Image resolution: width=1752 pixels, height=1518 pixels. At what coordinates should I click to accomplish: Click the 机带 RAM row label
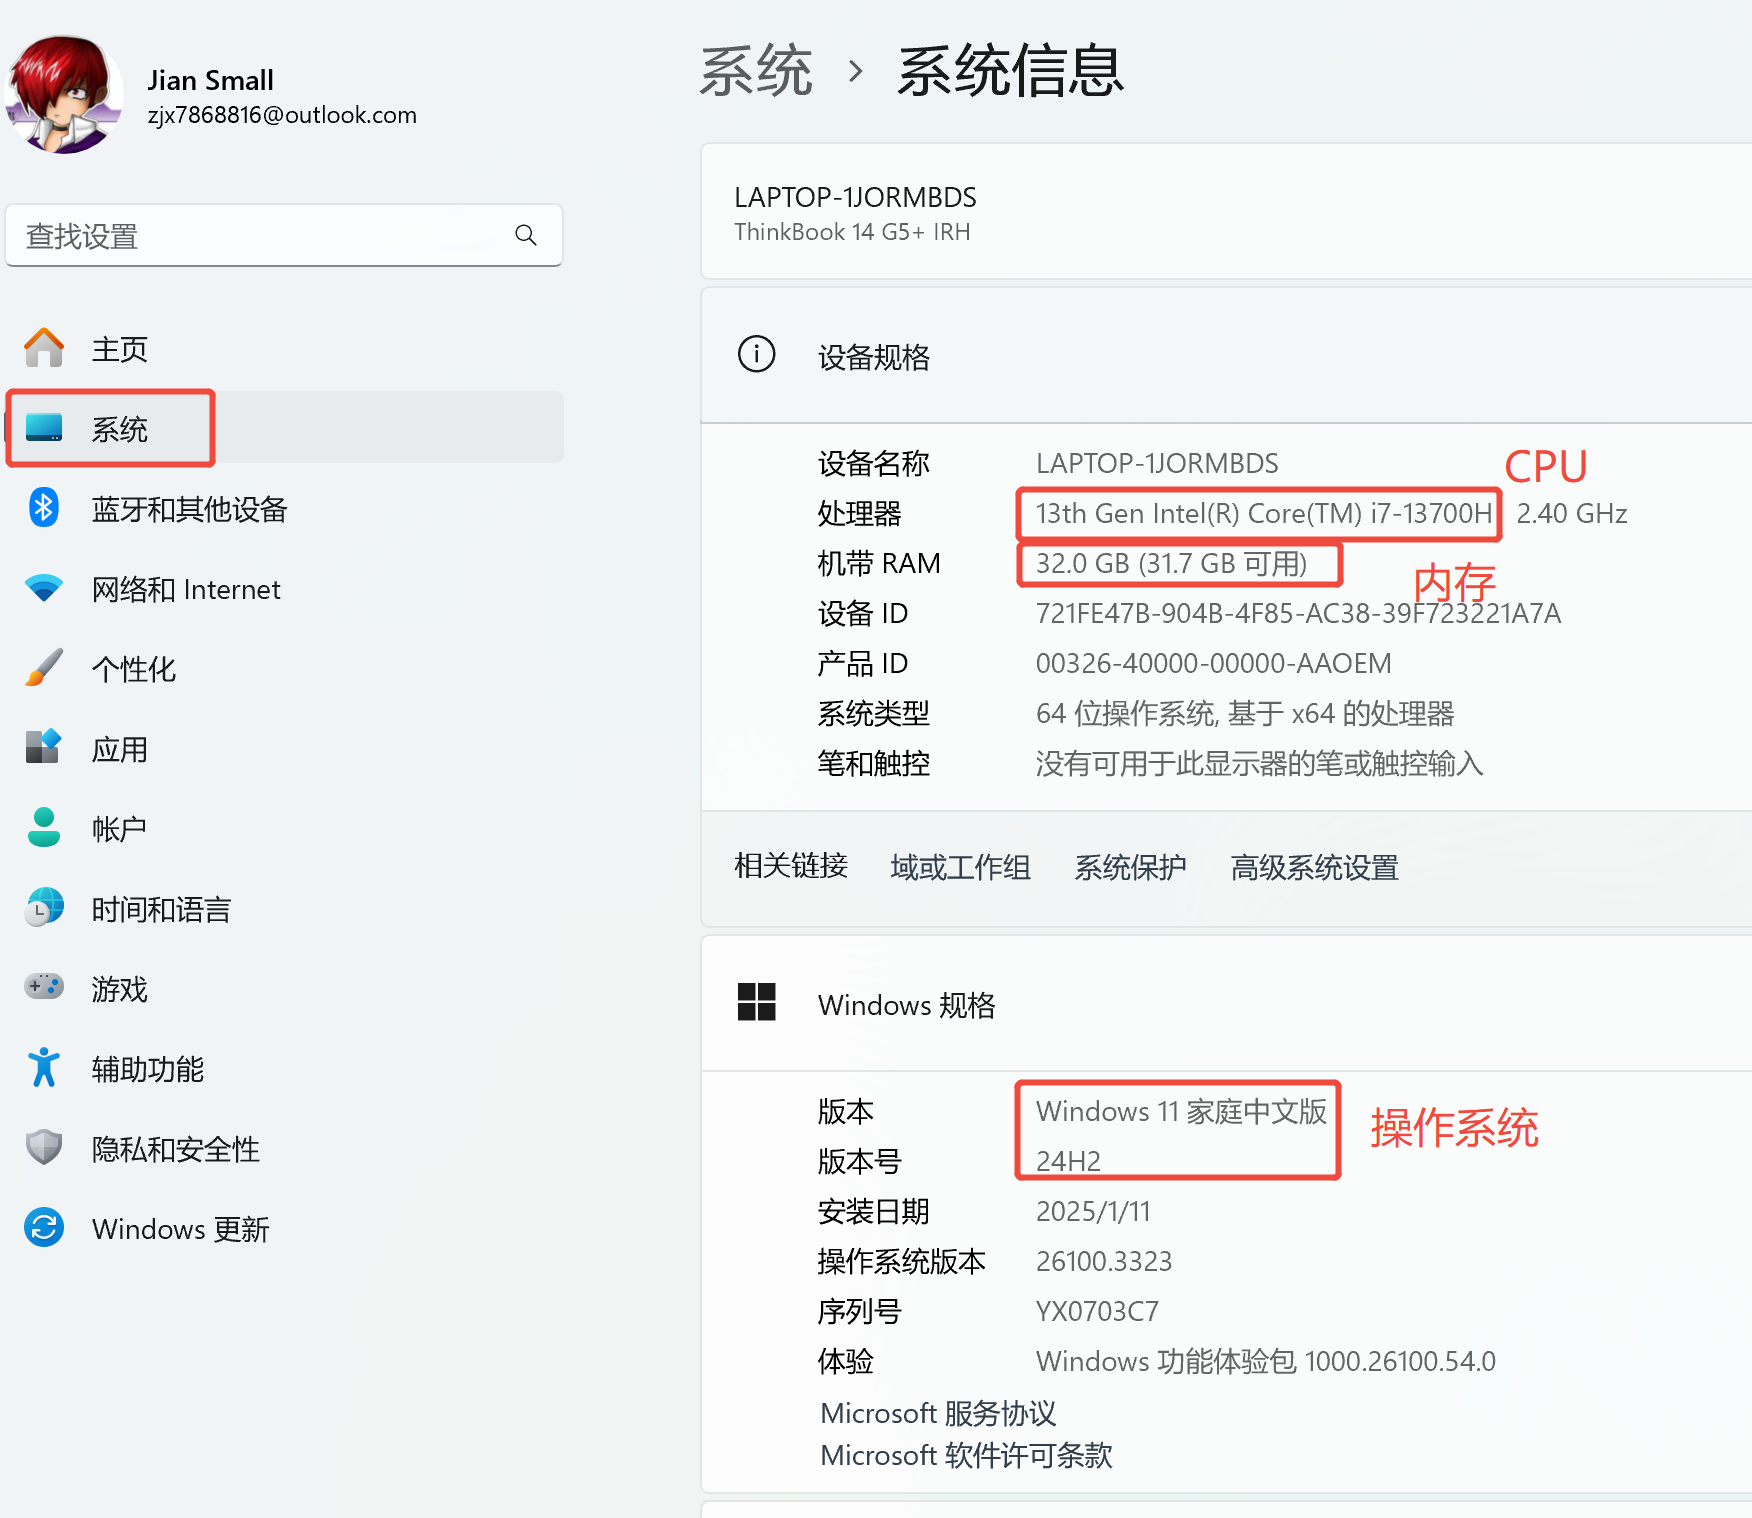tap(879, 563)
